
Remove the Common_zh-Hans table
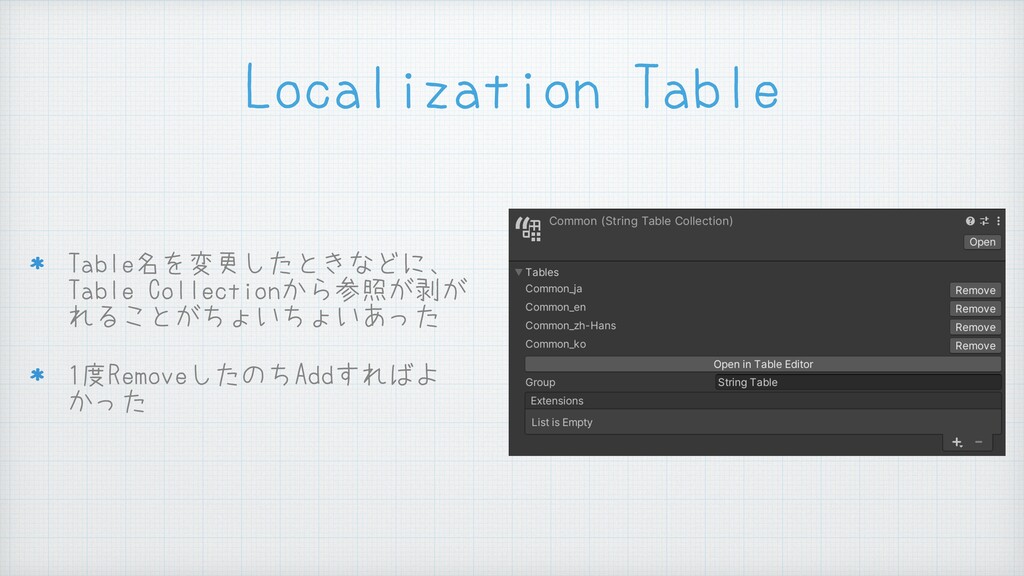tap(975, 327)
